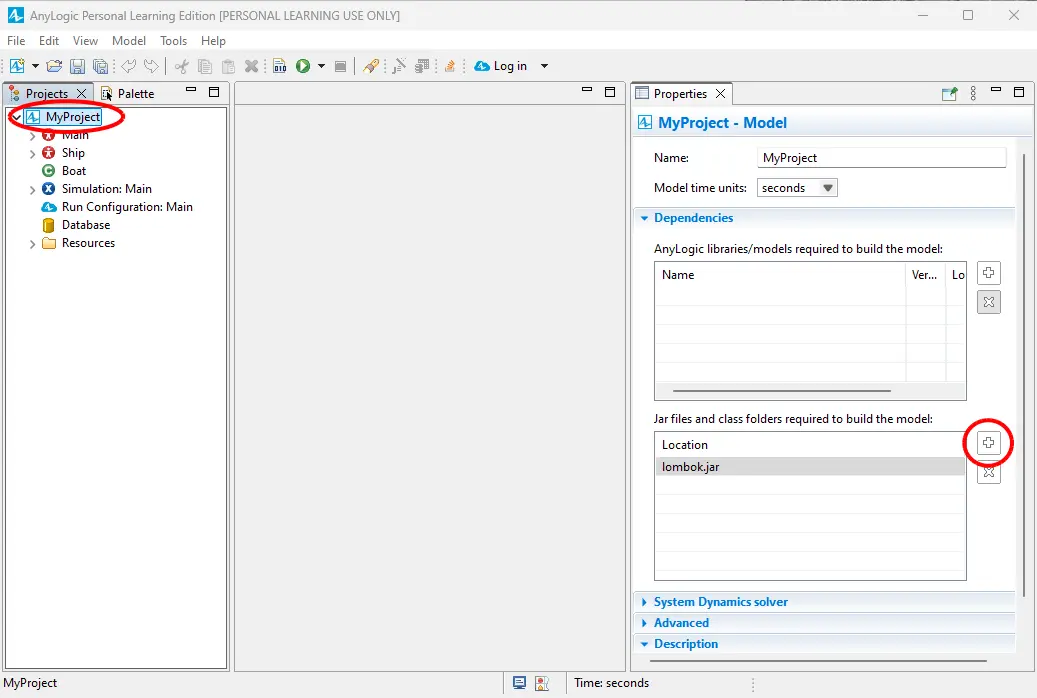Select lombok.jar in the jar list
The width and height of the screenshot is (1037, 698).
[x=810, y=466]
